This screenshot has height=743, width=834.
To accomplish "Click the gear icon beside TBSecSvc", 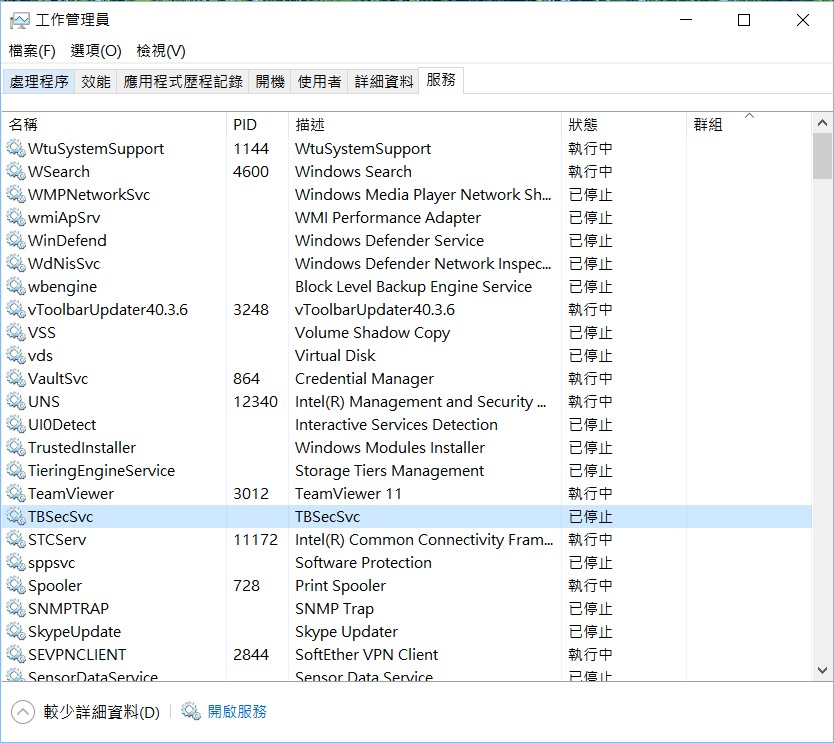I will pos(16,516).
